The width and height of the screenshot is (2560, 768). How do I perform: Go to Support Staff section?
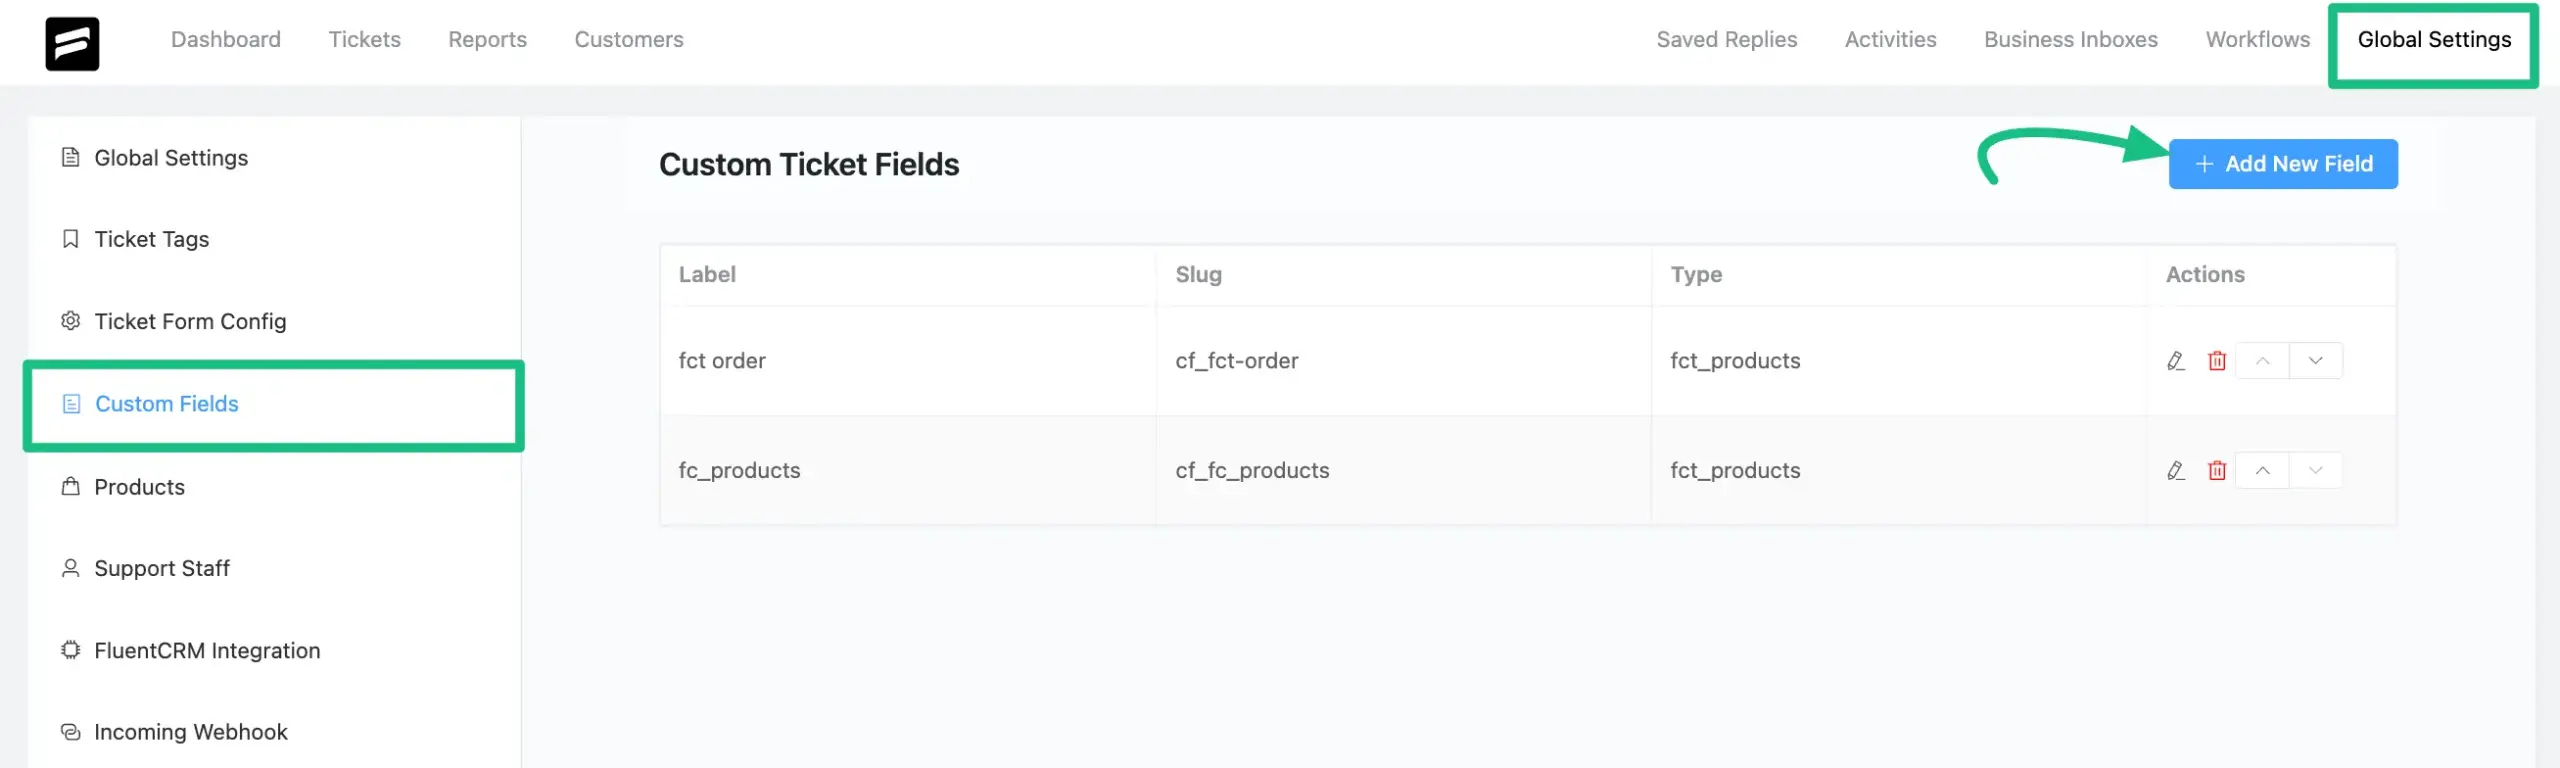point(161,569)
